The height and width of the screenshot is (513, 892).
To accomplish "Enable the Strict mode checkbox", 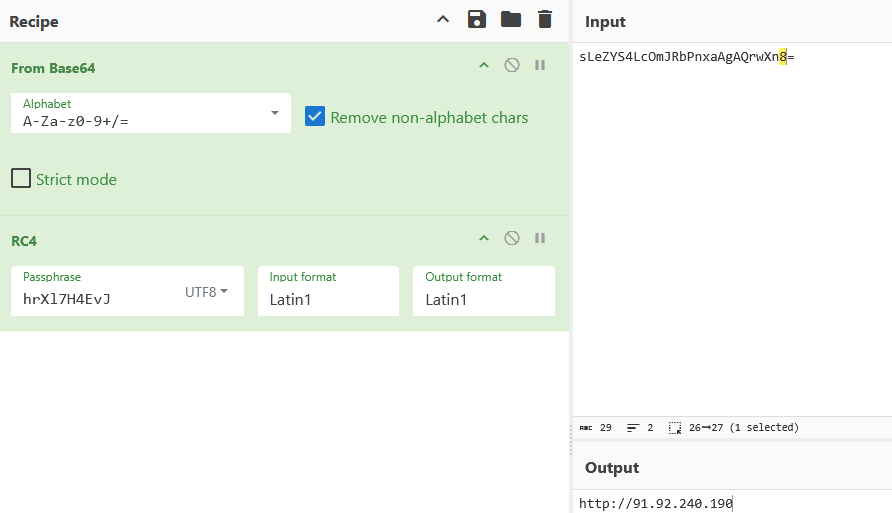I will pos(21,179).
